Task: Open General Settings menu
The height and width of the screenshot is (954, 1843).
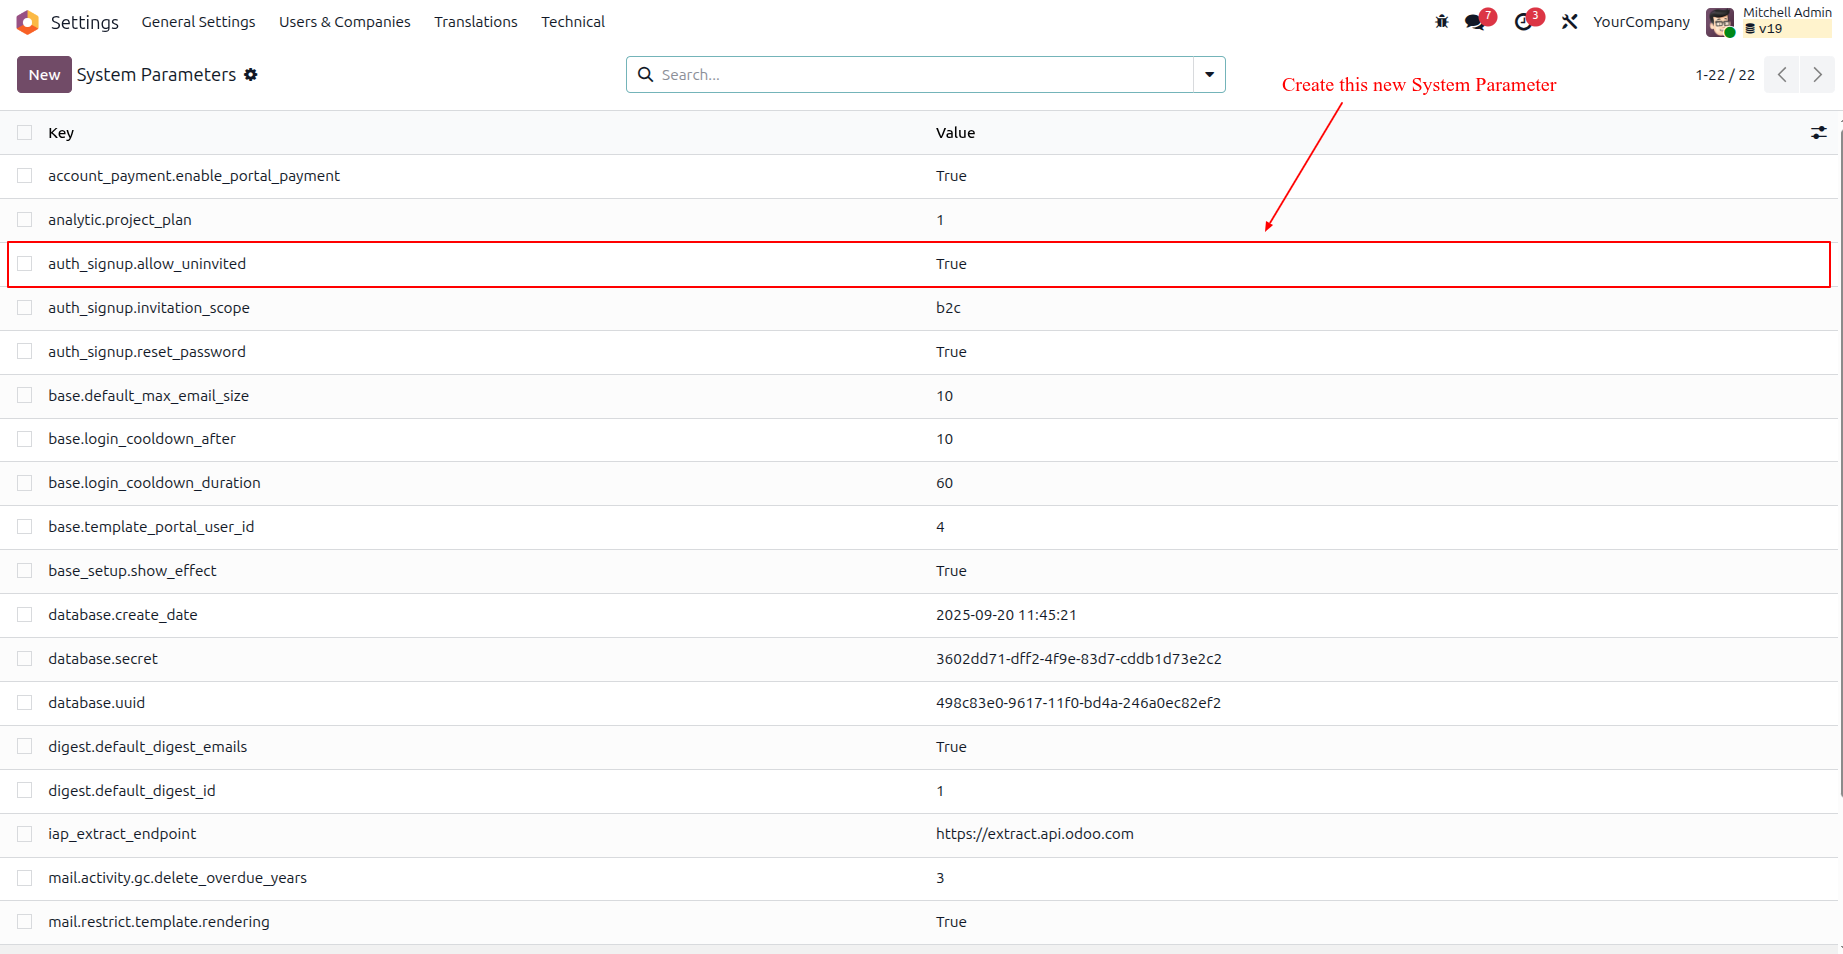Action: [x=198, y=22]
